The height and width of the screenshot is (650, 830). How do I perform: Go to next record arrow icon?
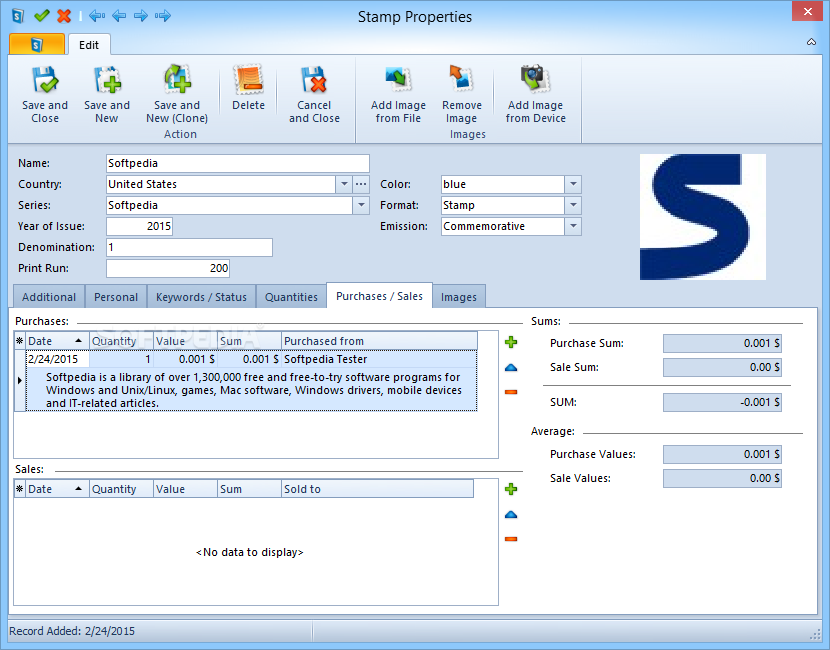point(141,16)
